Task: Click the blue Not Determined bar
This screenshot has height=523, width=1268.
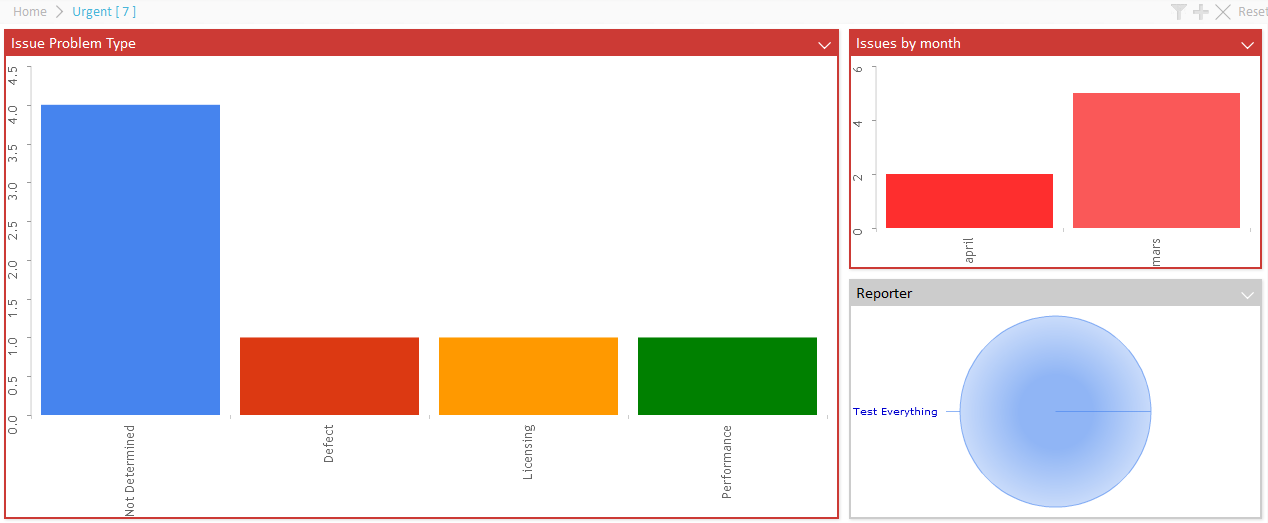Action: tap(130, 260)
